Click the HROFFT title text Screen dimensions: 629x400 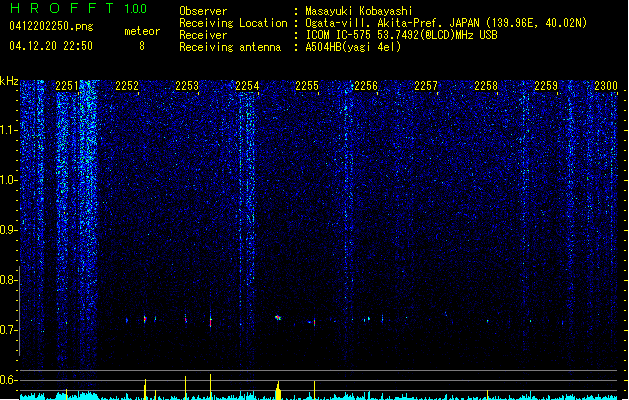click(x=62, y=8)
